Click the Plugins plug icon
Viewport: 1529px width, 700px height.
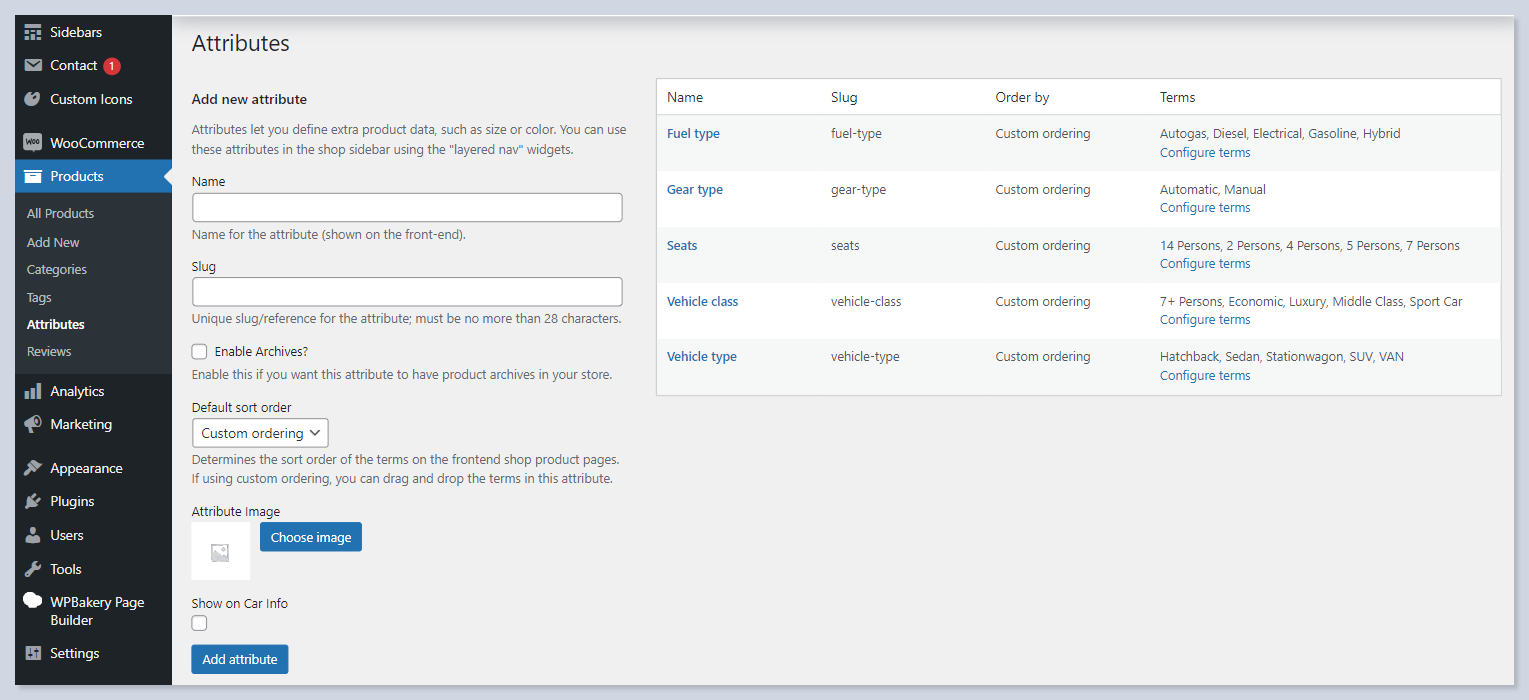33,501
